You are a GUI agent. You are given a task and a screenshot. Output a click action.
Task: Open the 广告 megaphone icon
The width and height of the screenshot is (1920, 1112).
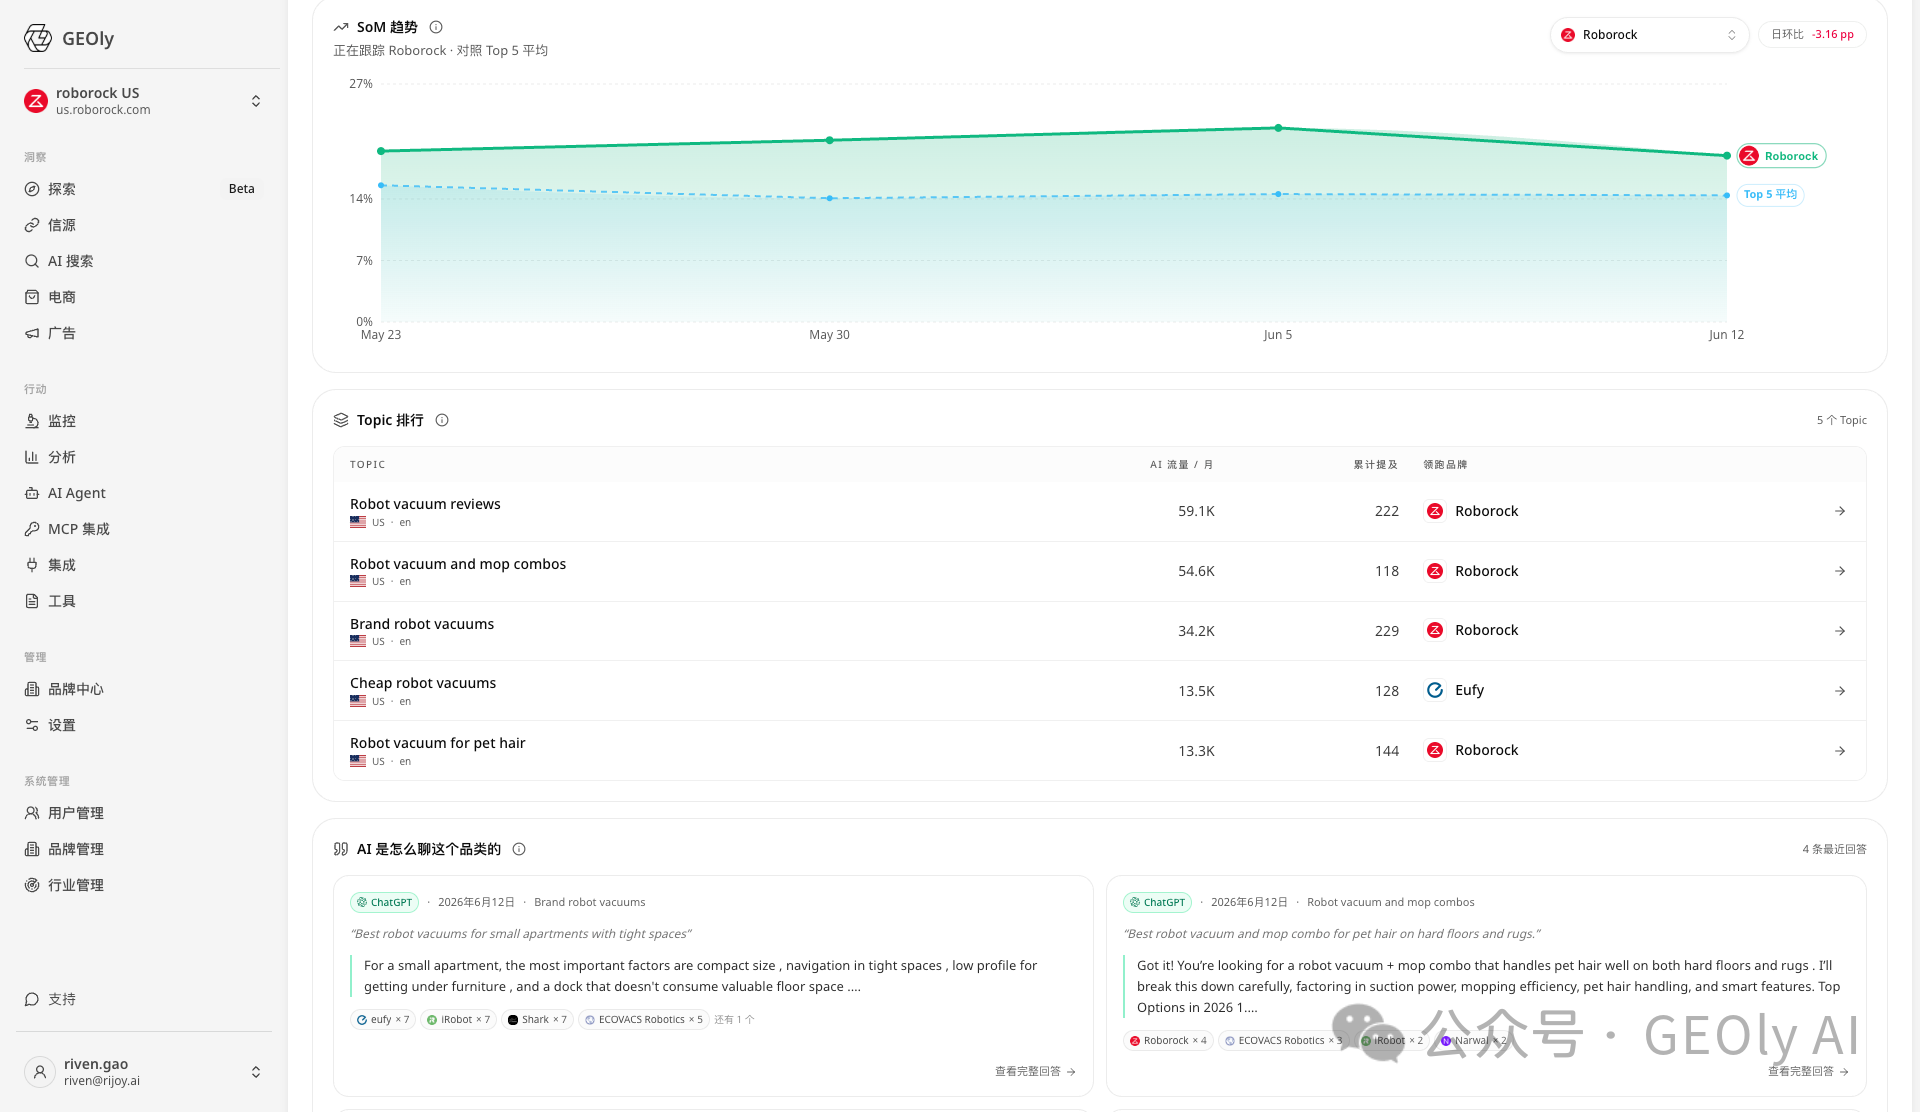32,333
